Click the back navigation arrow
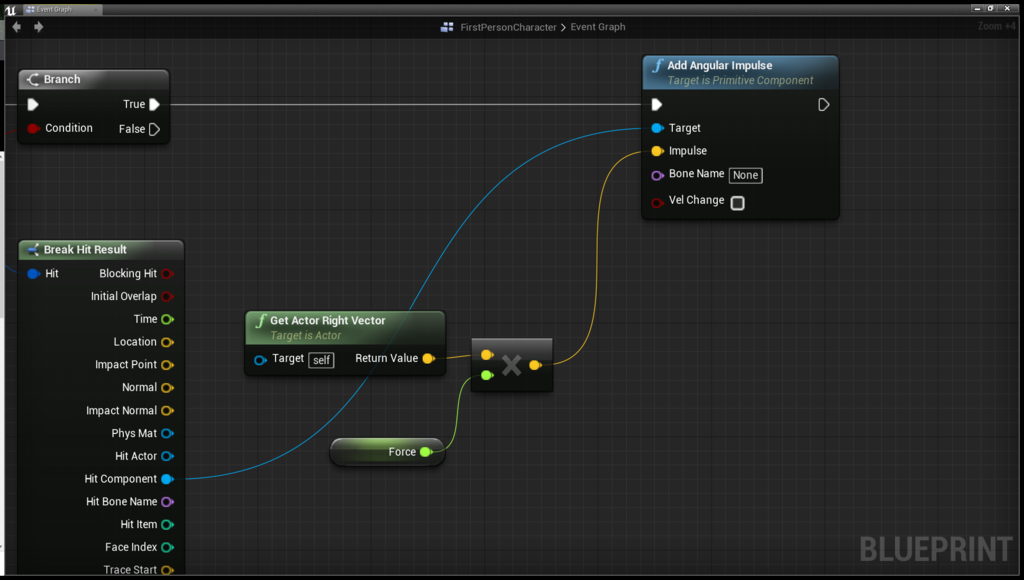 click(17, 27)
